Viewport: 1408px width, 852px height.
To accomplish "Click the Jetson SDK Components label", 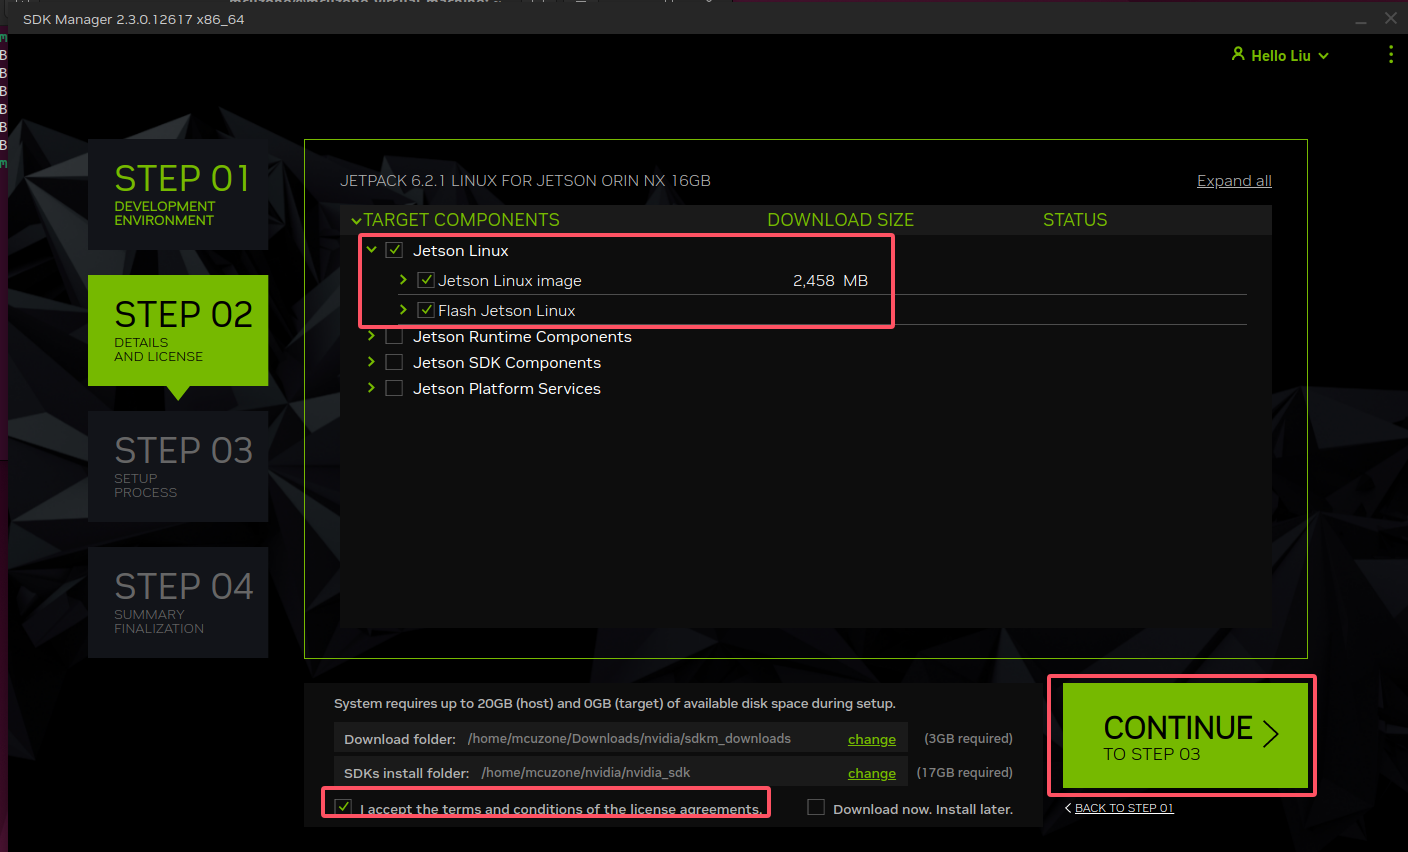I will [507, 363].
